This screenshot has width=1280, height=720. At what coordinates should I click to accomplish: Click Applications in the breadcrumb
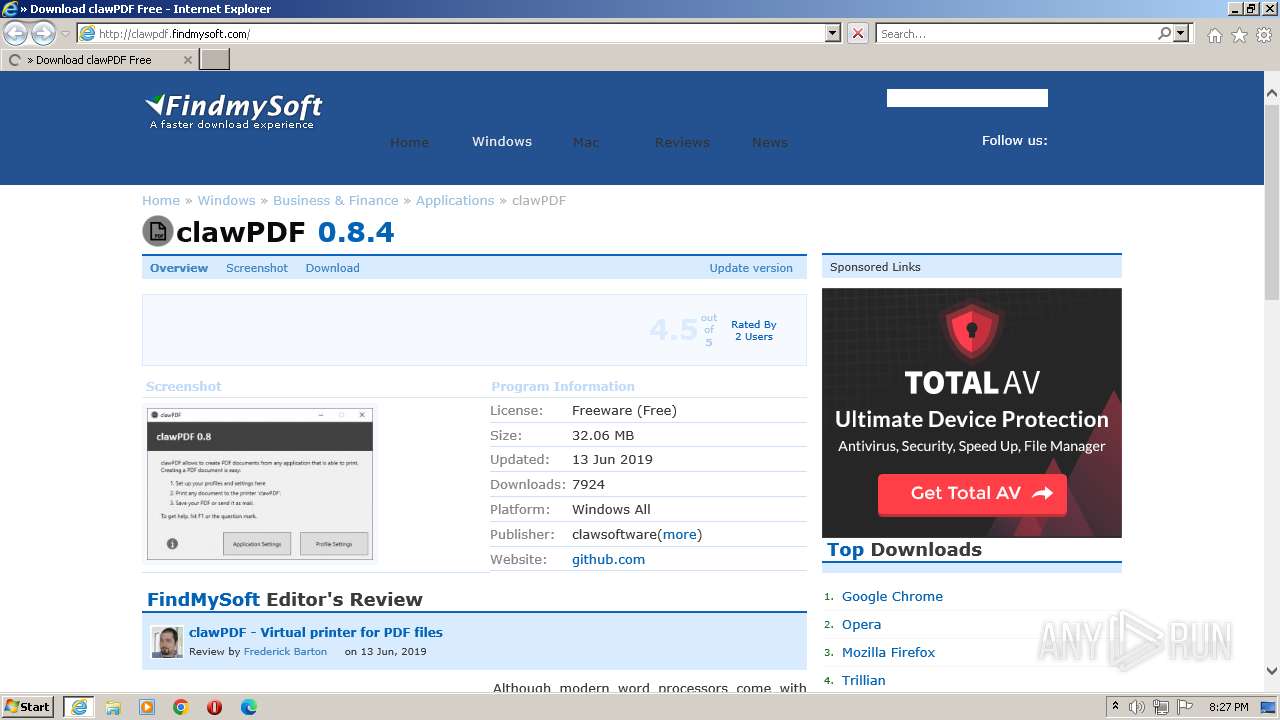(x=455, y=200)
